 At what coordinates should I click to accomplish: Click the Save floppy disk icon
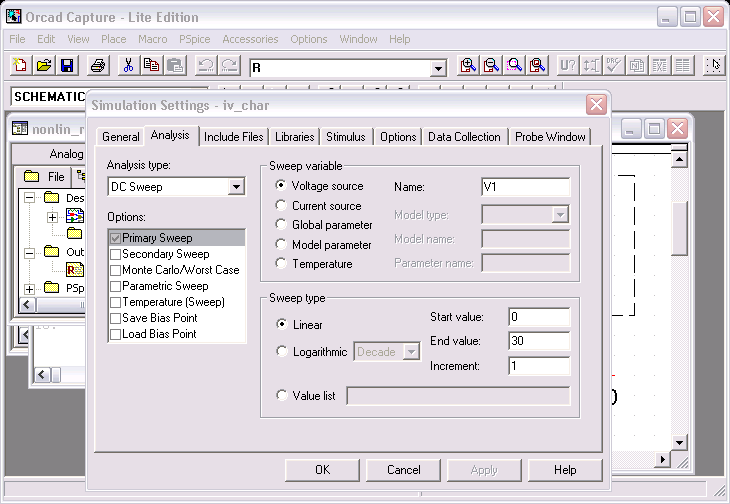(67, 65)
